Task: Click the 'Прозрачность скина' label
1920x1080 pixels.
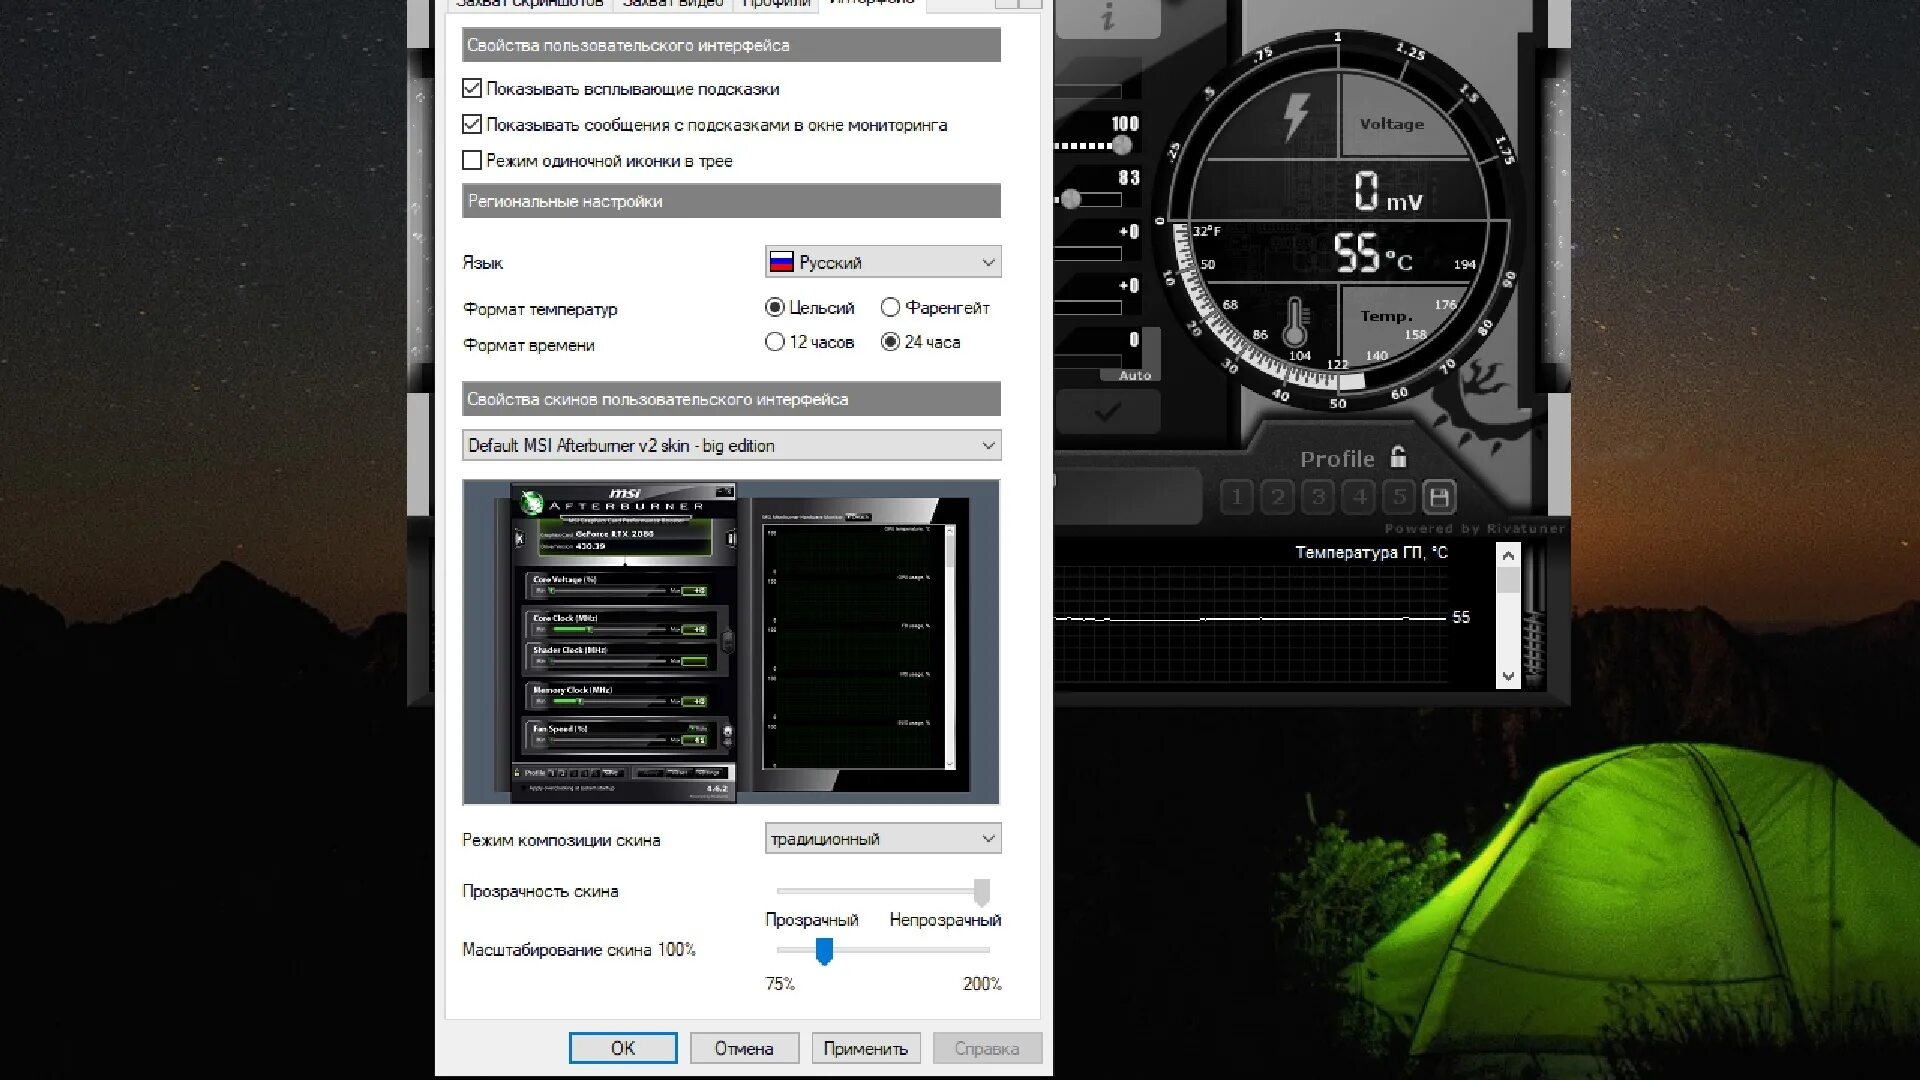Action: pos(540,891)
